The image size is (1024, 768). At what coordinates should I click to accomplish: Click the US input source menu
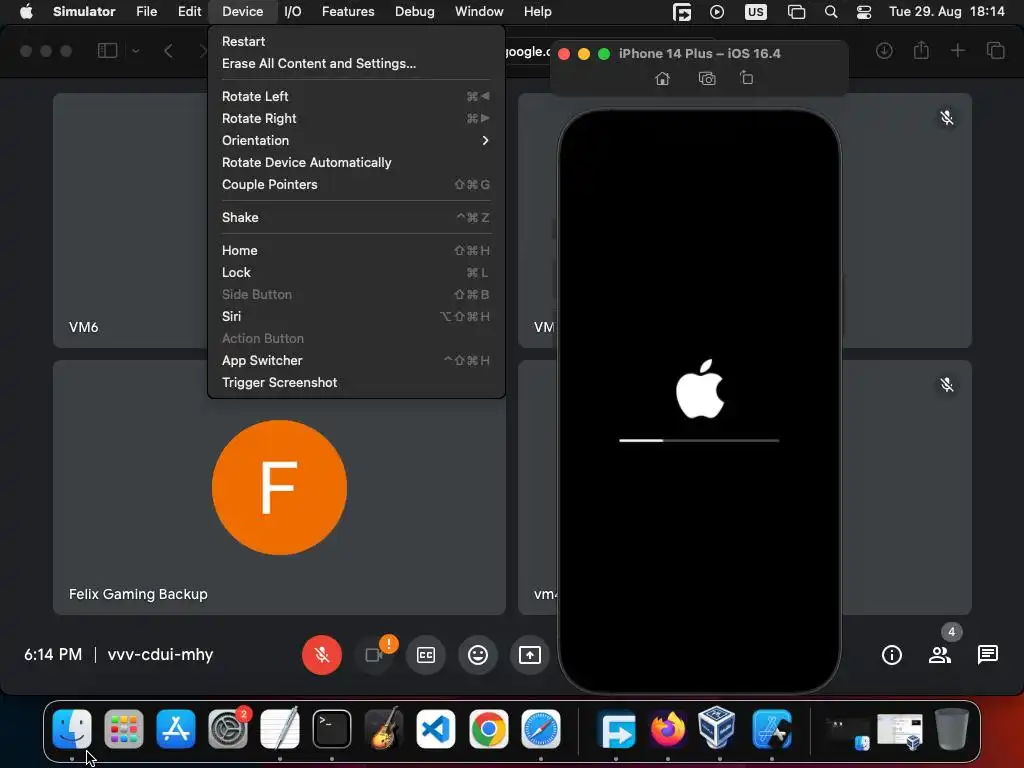[x=756, y=12]
